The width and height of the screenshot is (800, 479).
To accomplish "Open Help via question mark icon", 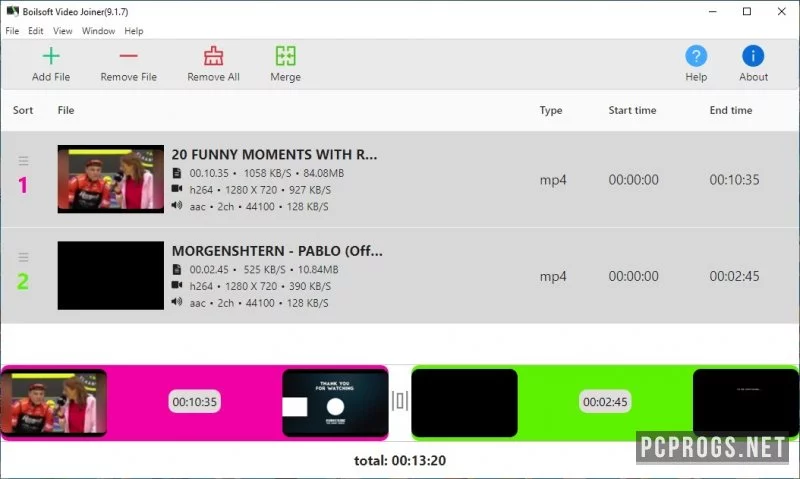I will coord(696,56).
